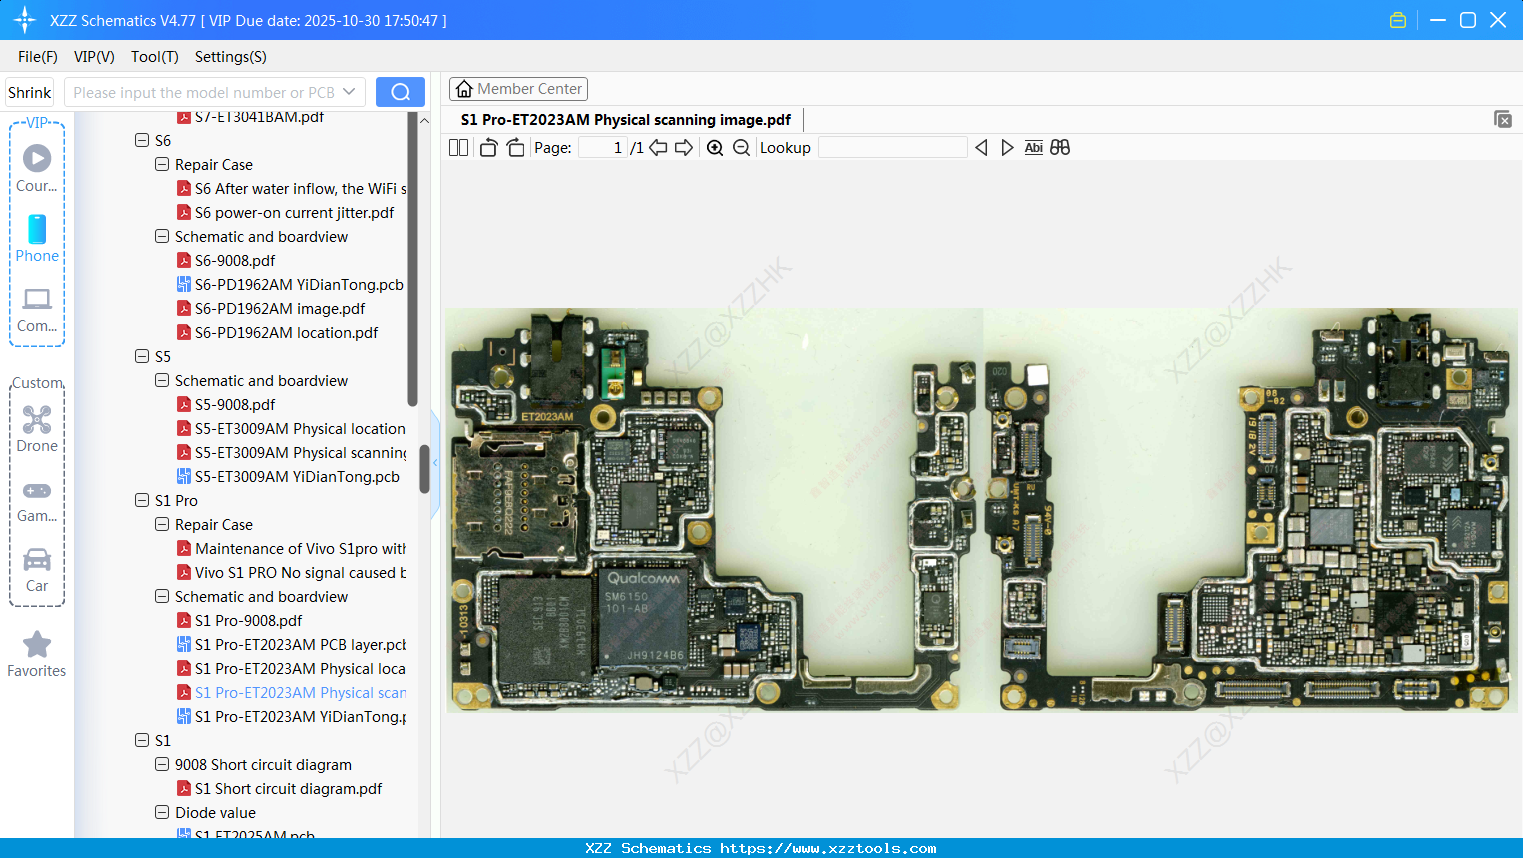Rotate the page clockwise
Screen dimensions: 1523x858
515,148
